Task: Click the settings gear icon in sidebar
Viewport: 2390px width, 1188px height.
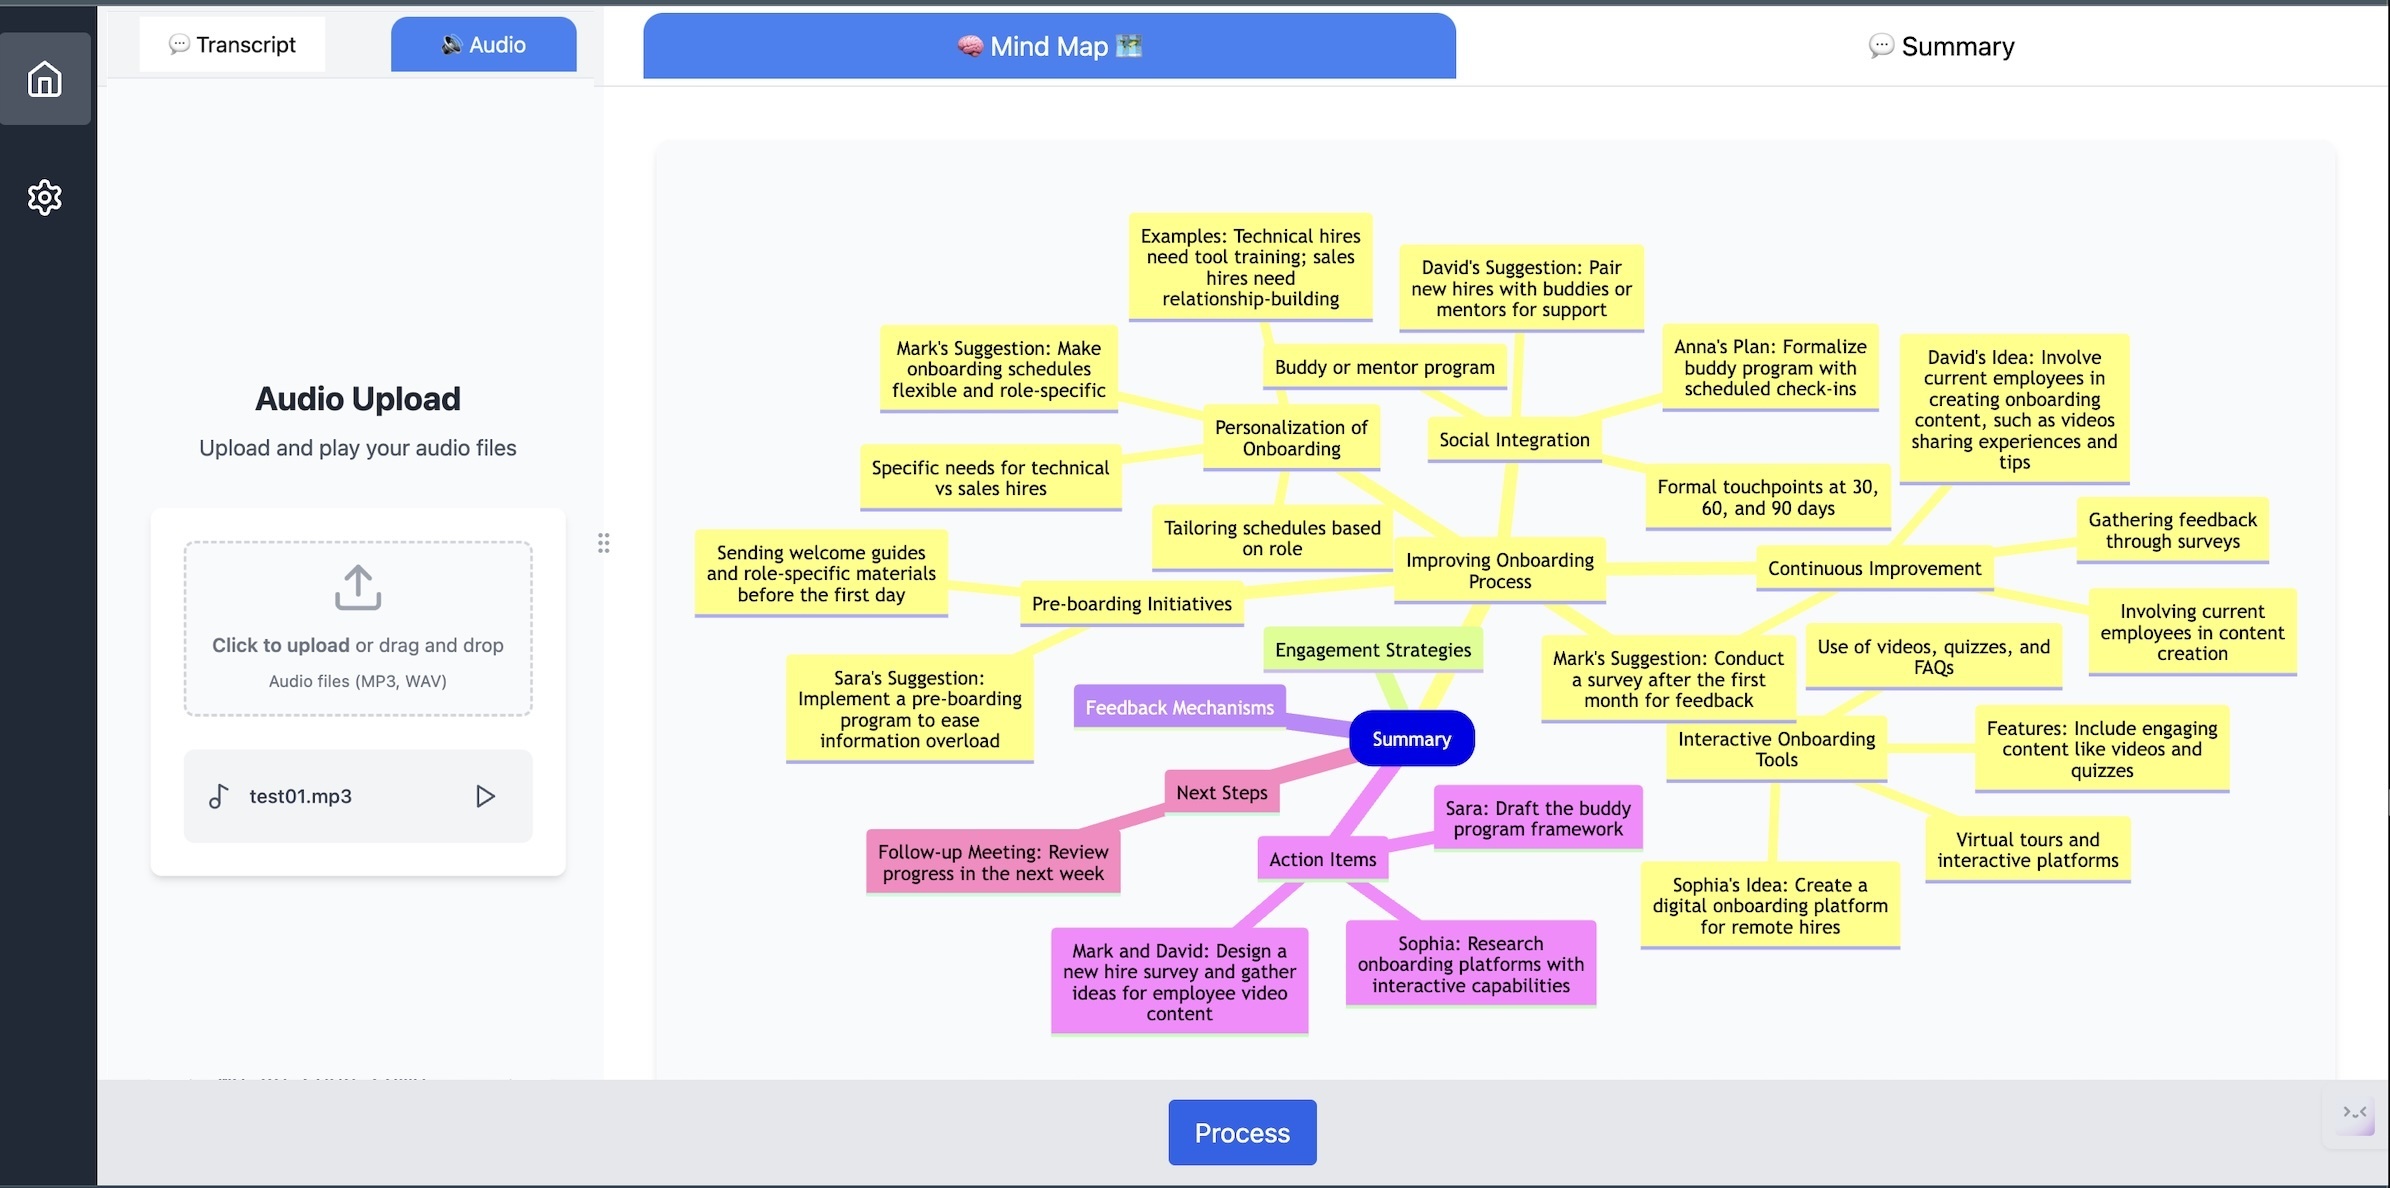Action: (x=44, y=197)
